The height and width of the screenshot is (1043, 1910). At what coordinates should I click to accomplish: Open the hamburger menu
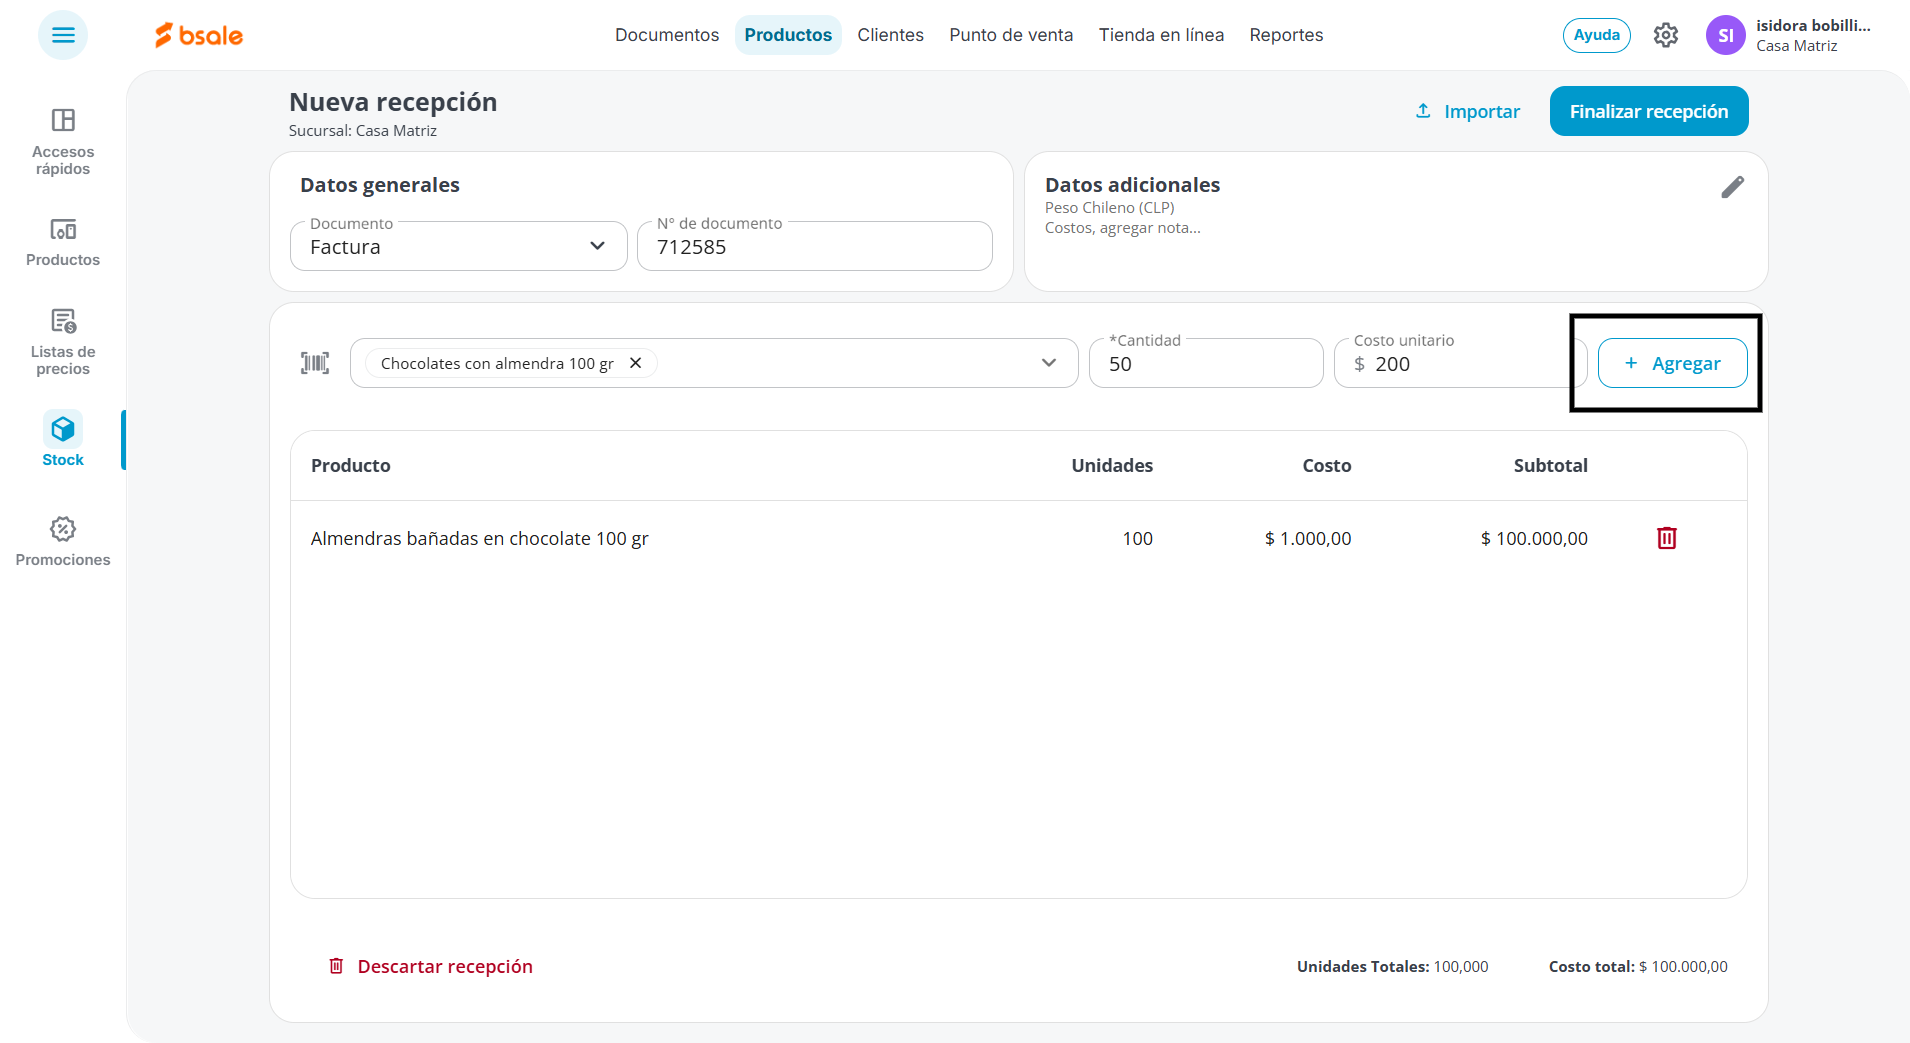63,35
